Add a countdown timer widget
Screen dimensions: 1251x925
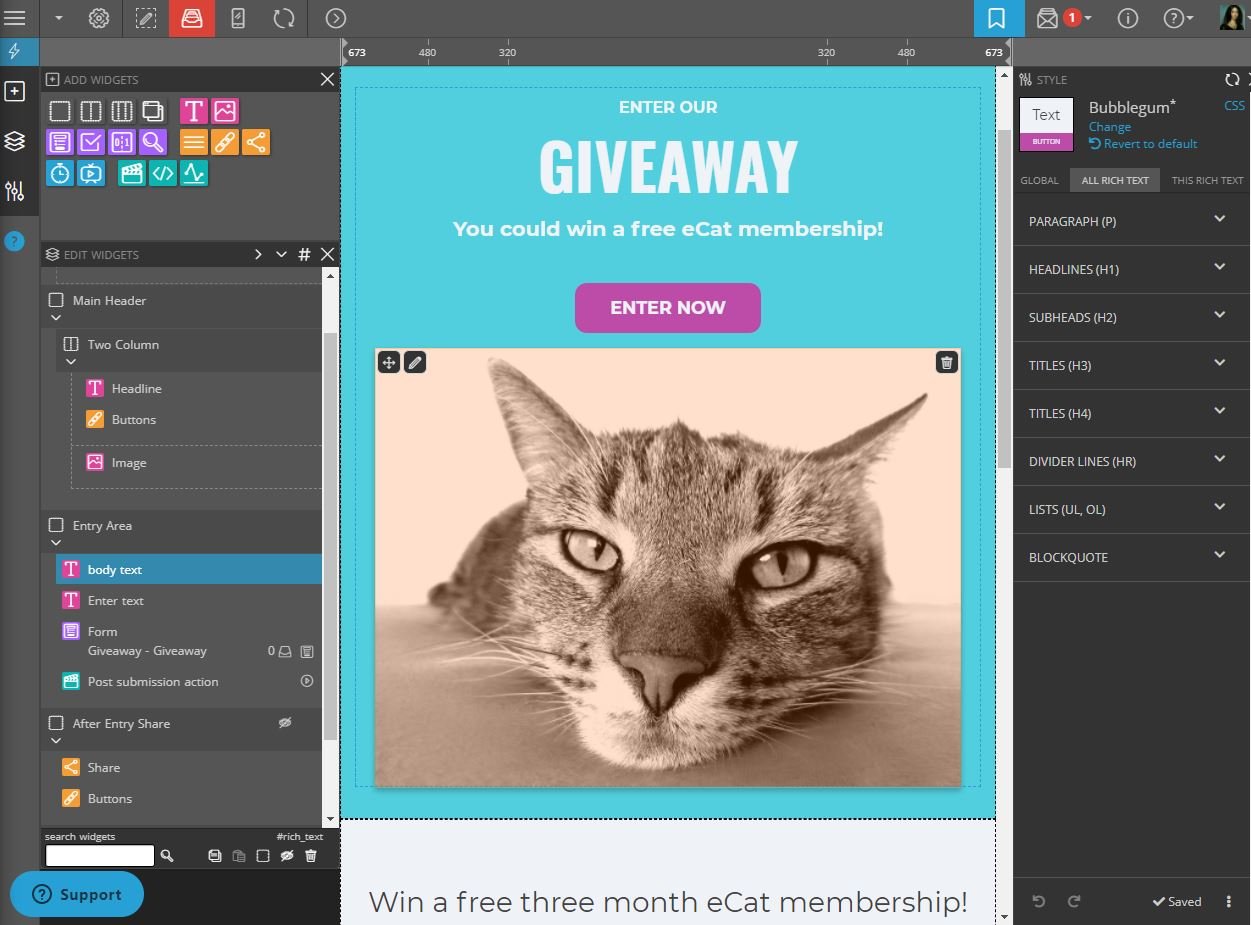60,173
